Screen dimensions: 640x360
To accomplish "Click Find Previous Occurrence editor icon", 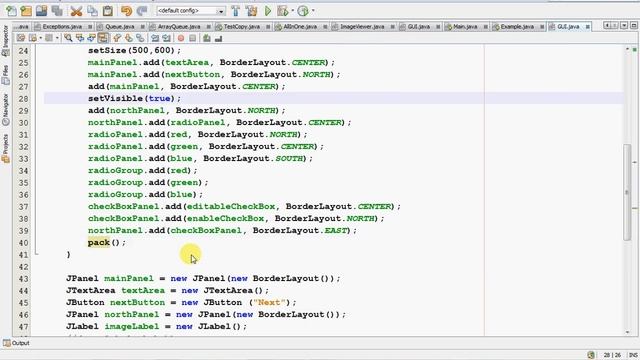I will (80, 38).
